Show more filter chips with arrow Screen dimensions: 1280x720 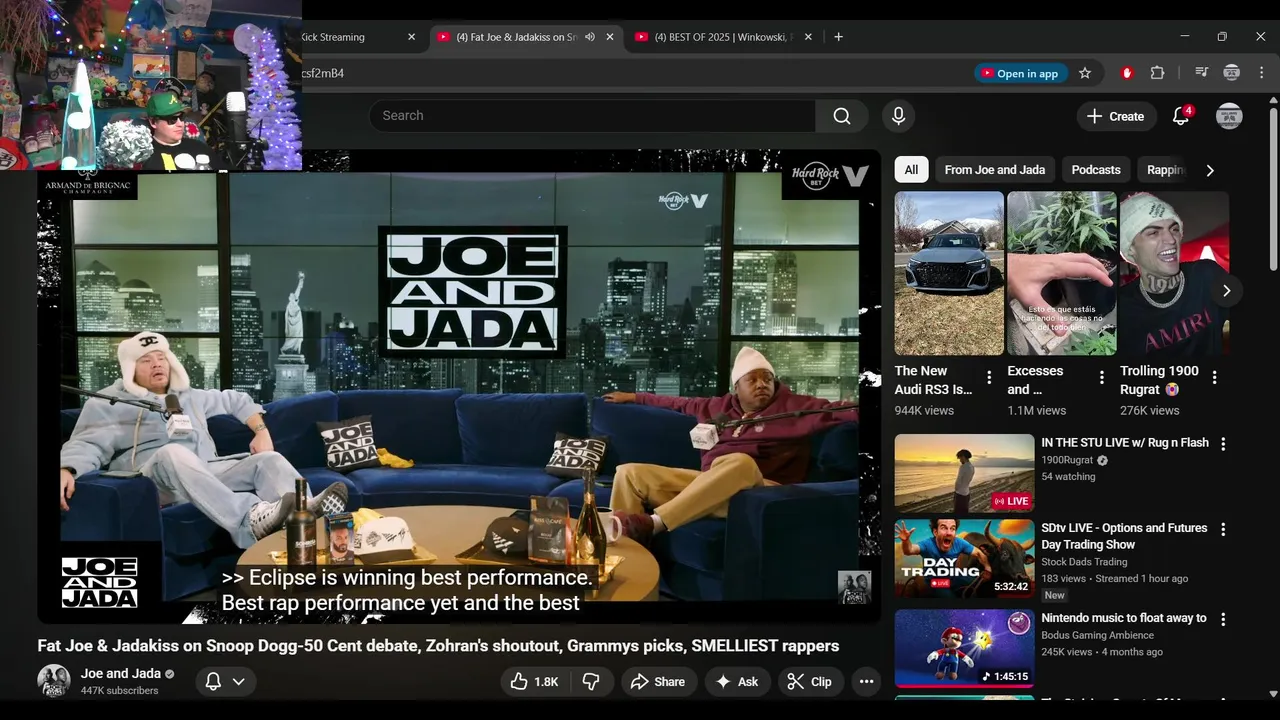(1210, 170)
